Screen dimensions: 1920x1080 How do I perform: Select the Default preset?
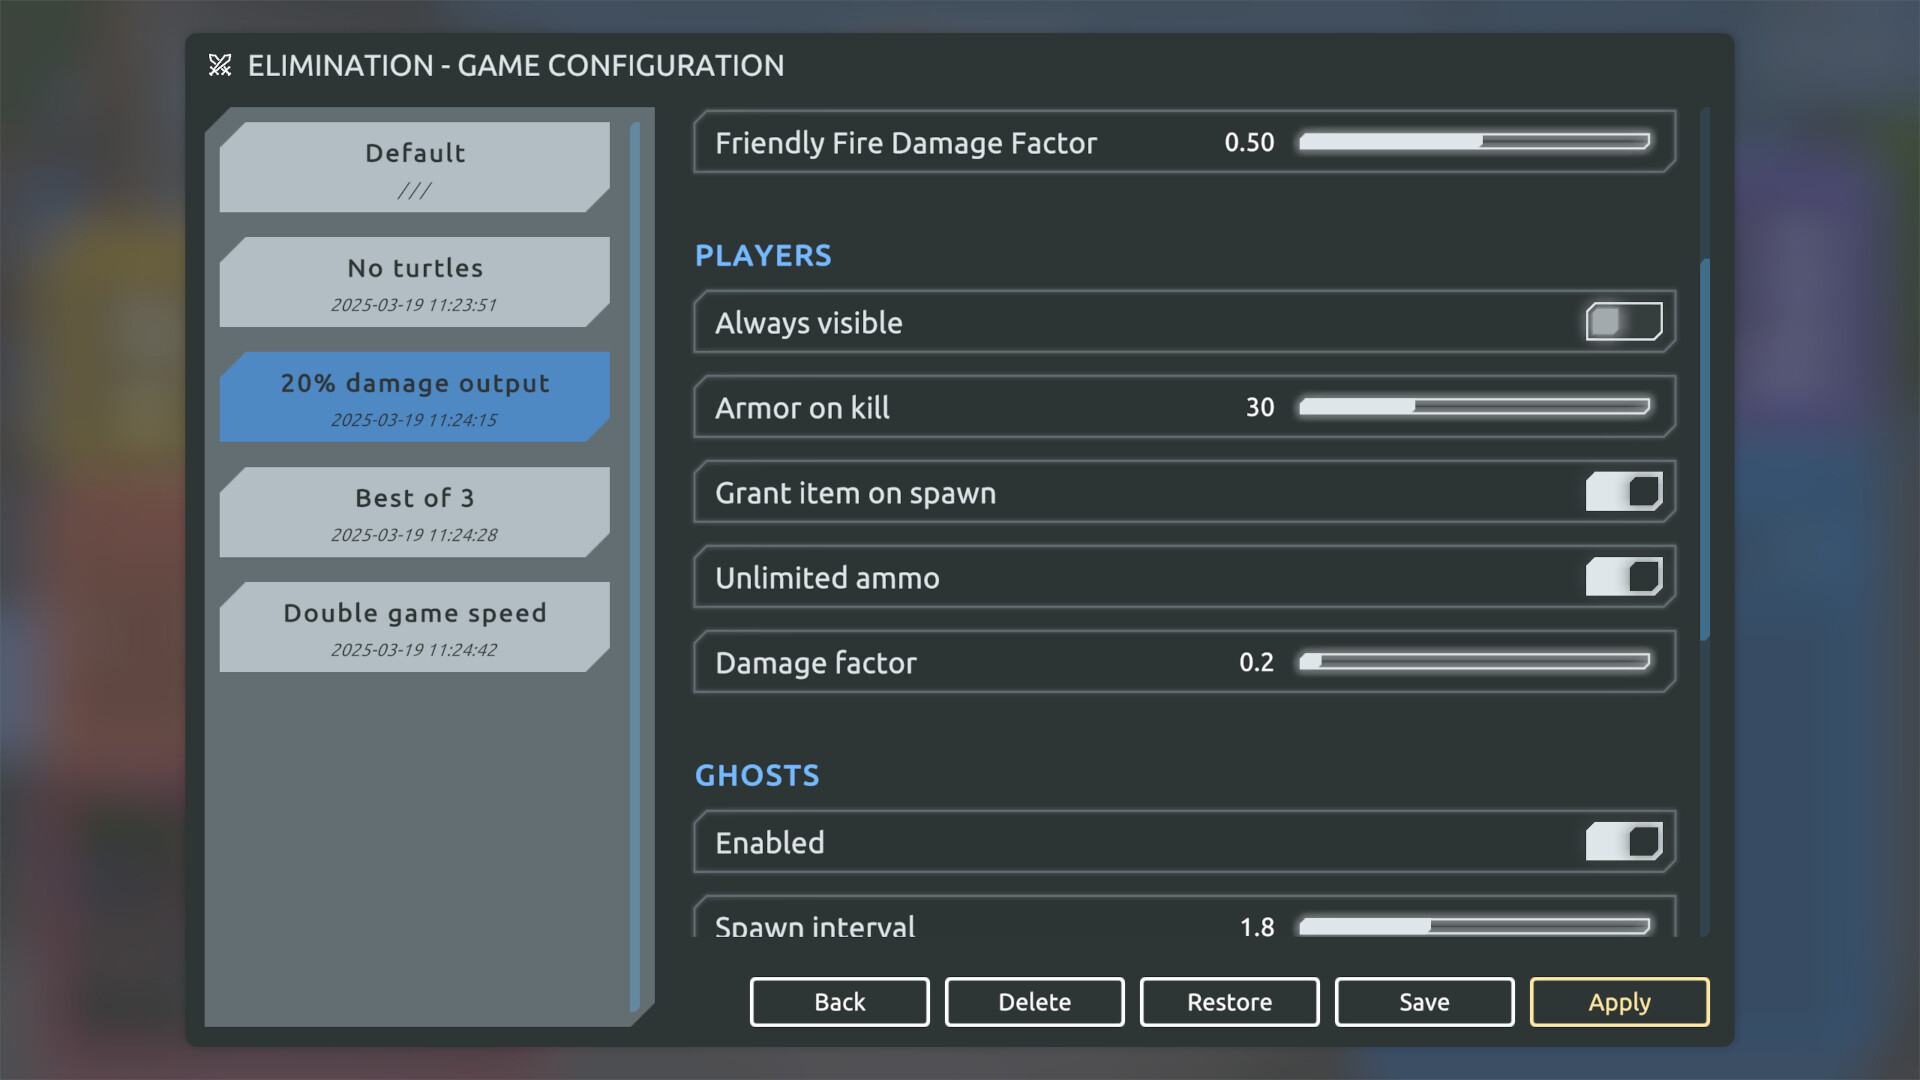click(x=414, y=167)
